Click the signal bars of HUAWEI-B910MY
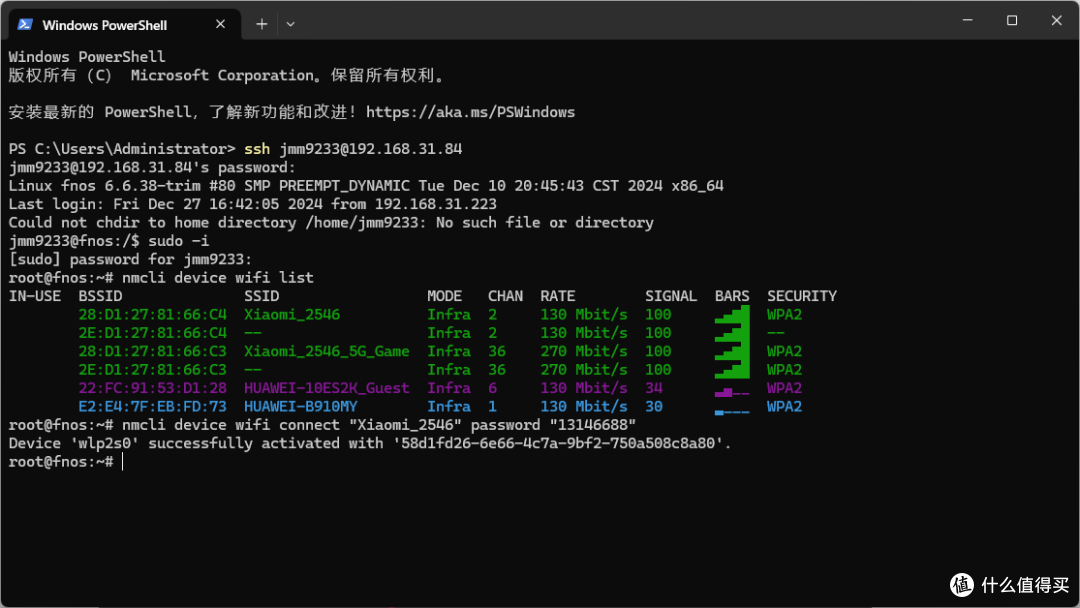 [x=732, y=412]
